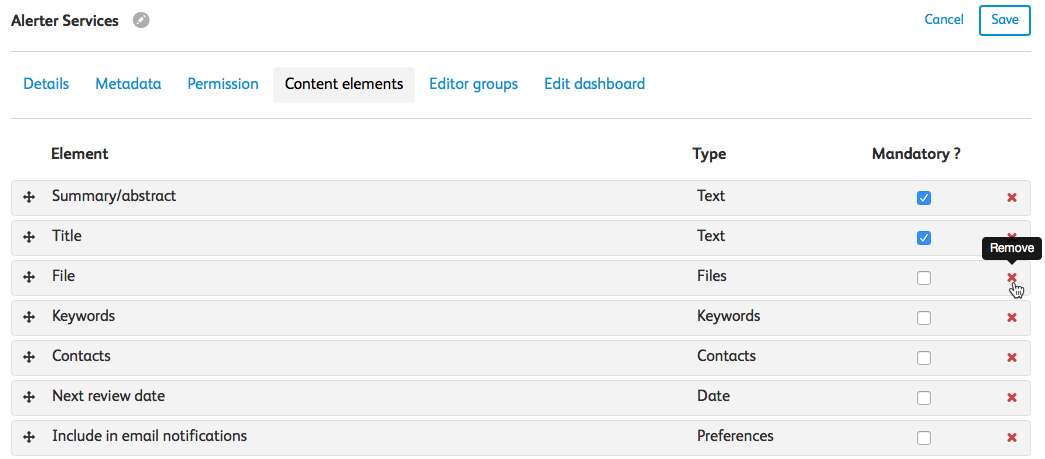1045x459 pixels.
Task: Open the Permission tab
Action: [223, 84]
